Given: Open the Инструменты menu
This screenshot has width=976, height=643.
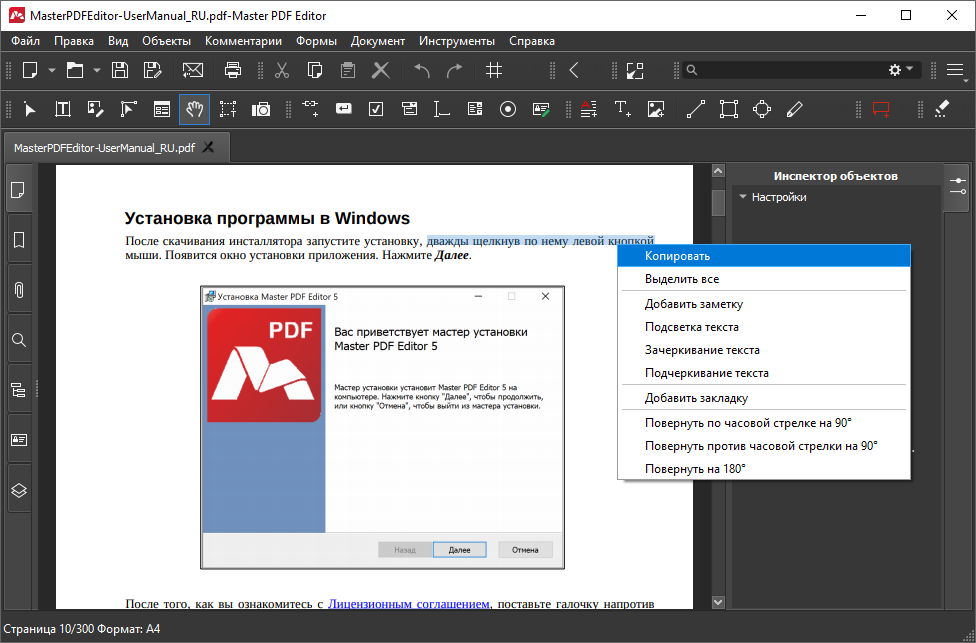Looking at the screenshot, I should [x=457, y=41].
